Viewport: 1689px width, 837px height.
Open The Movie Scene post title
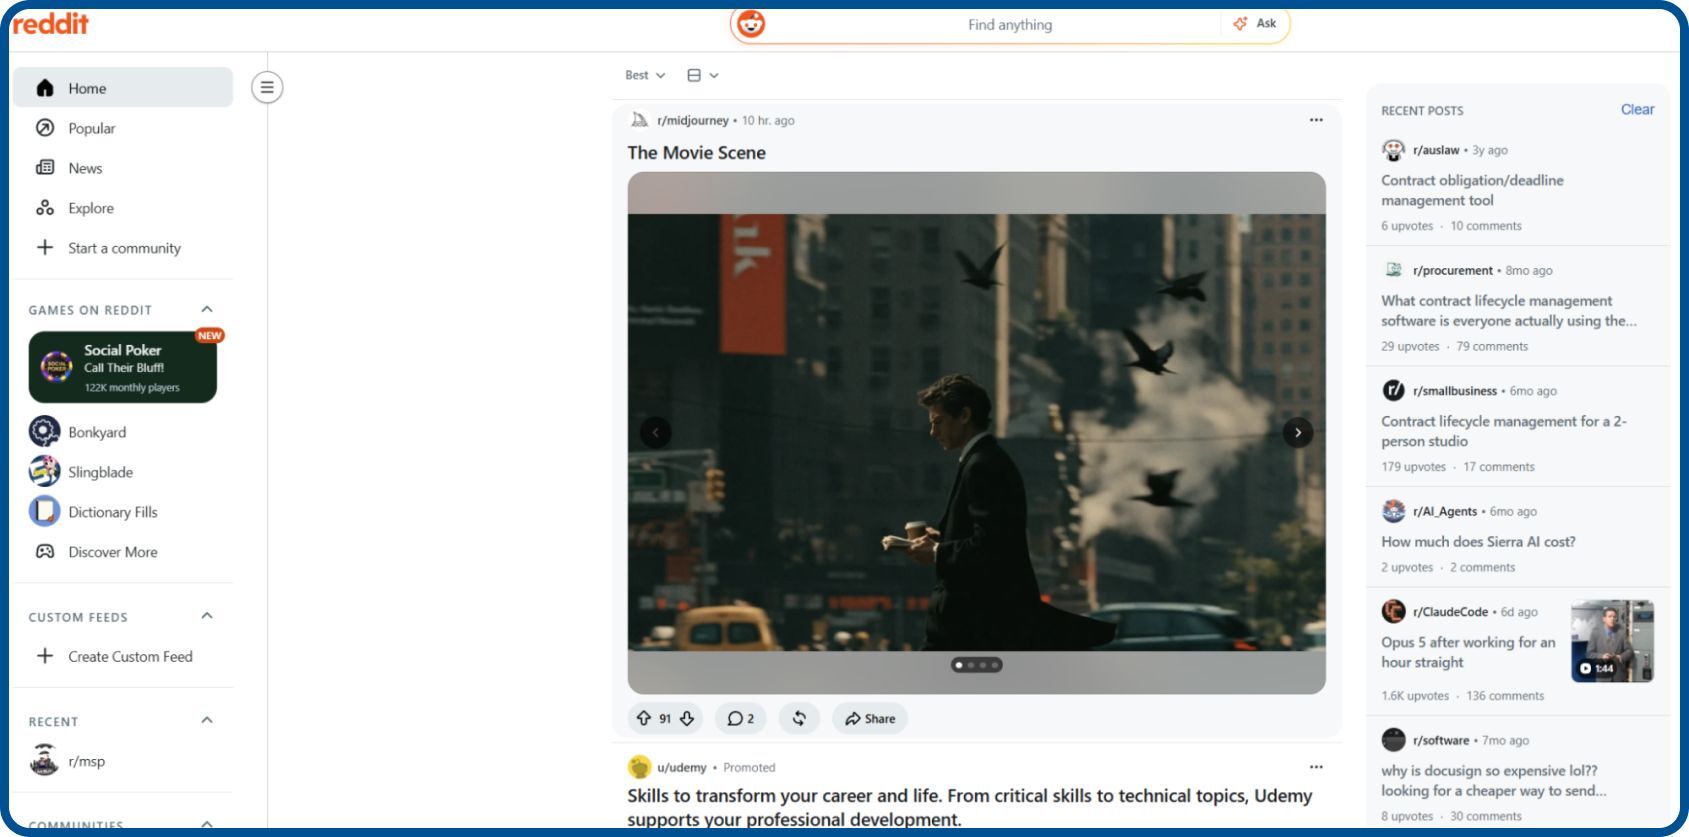[696, 152]
